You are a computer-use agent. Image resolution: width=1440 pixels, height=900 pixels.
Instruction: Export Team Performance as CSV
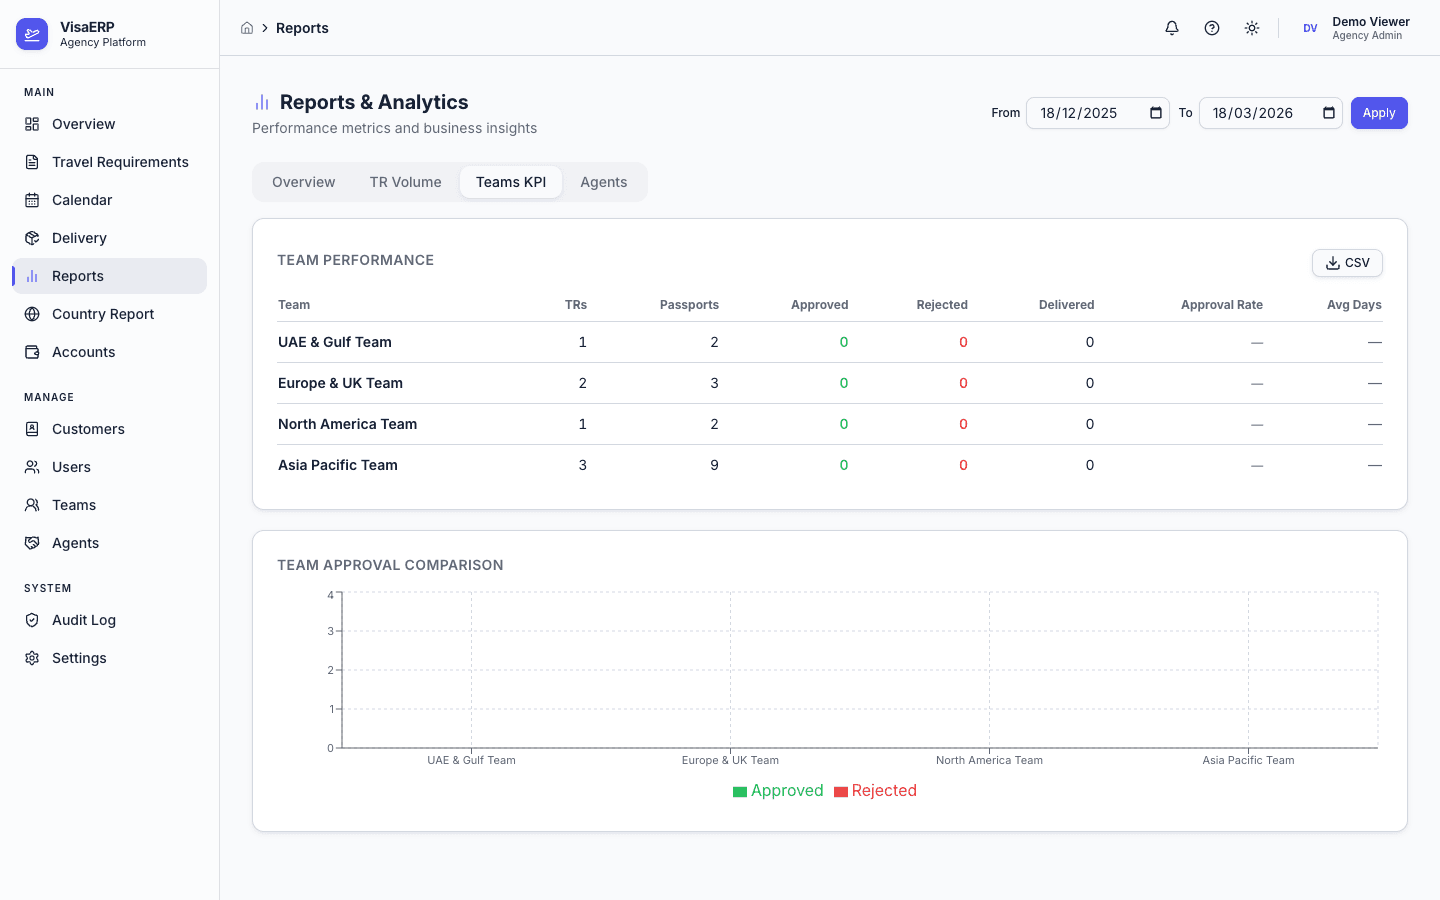1347,262
